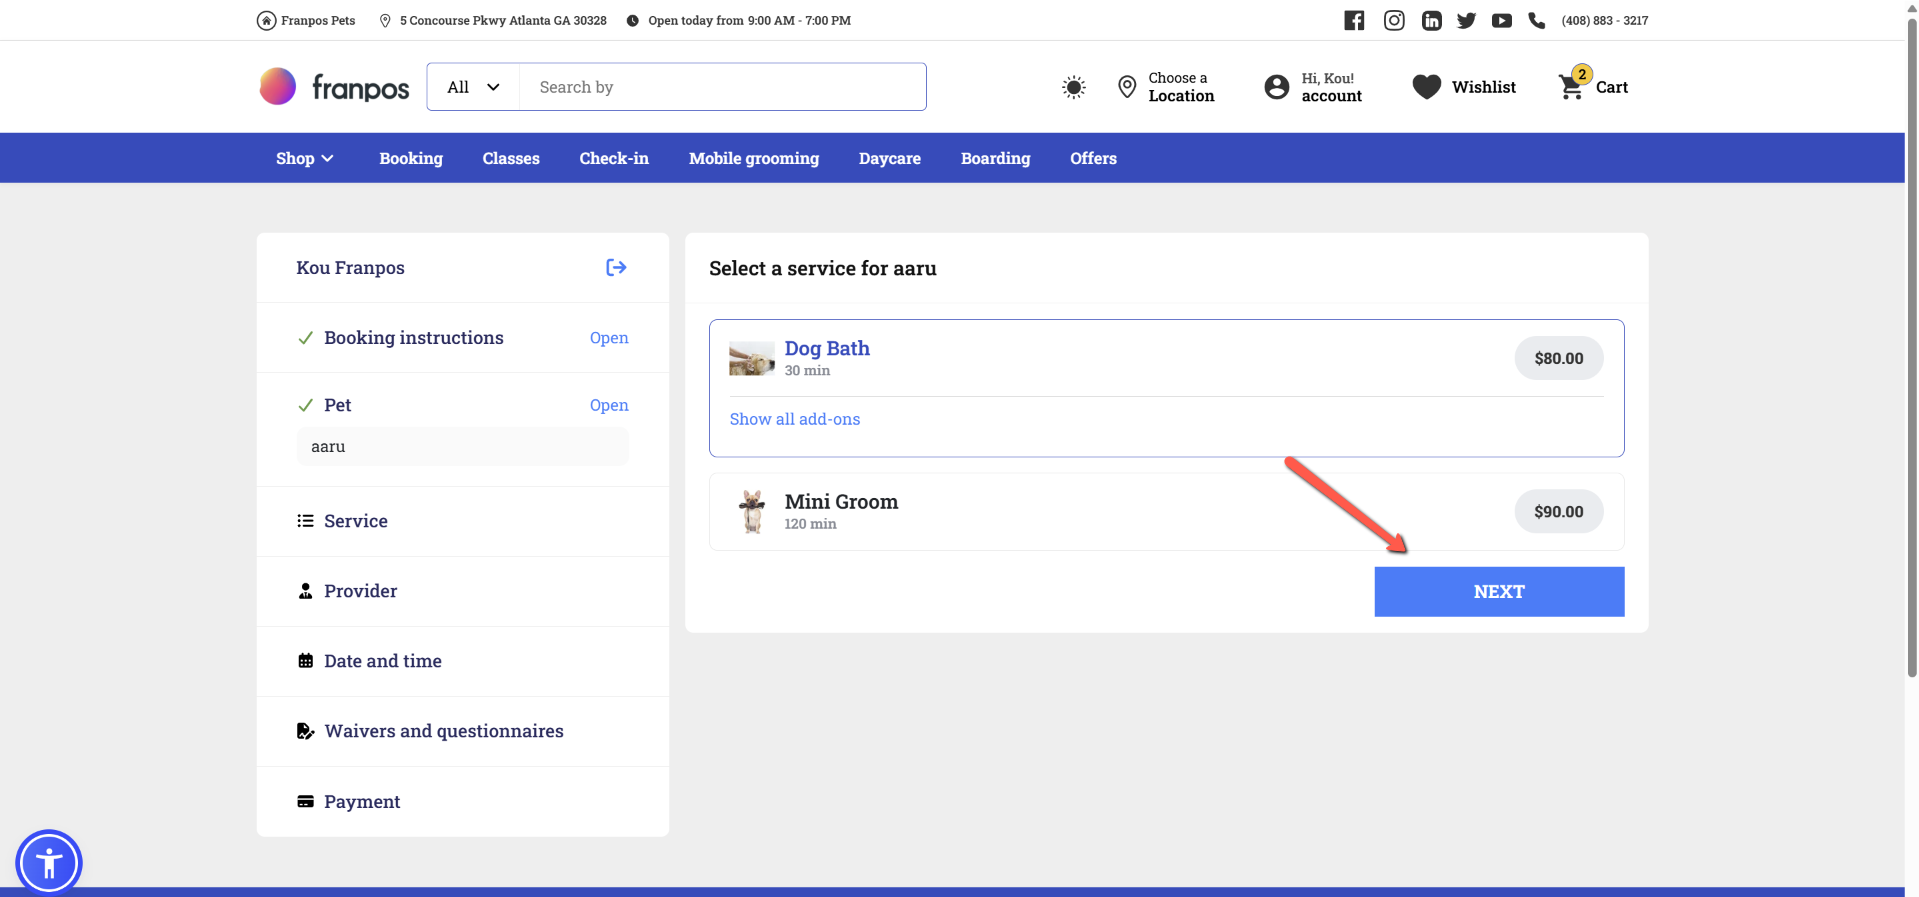Open the Twitter social icon
Image resolution: width=1919 pixels, height=897 pixels.
1466,20
